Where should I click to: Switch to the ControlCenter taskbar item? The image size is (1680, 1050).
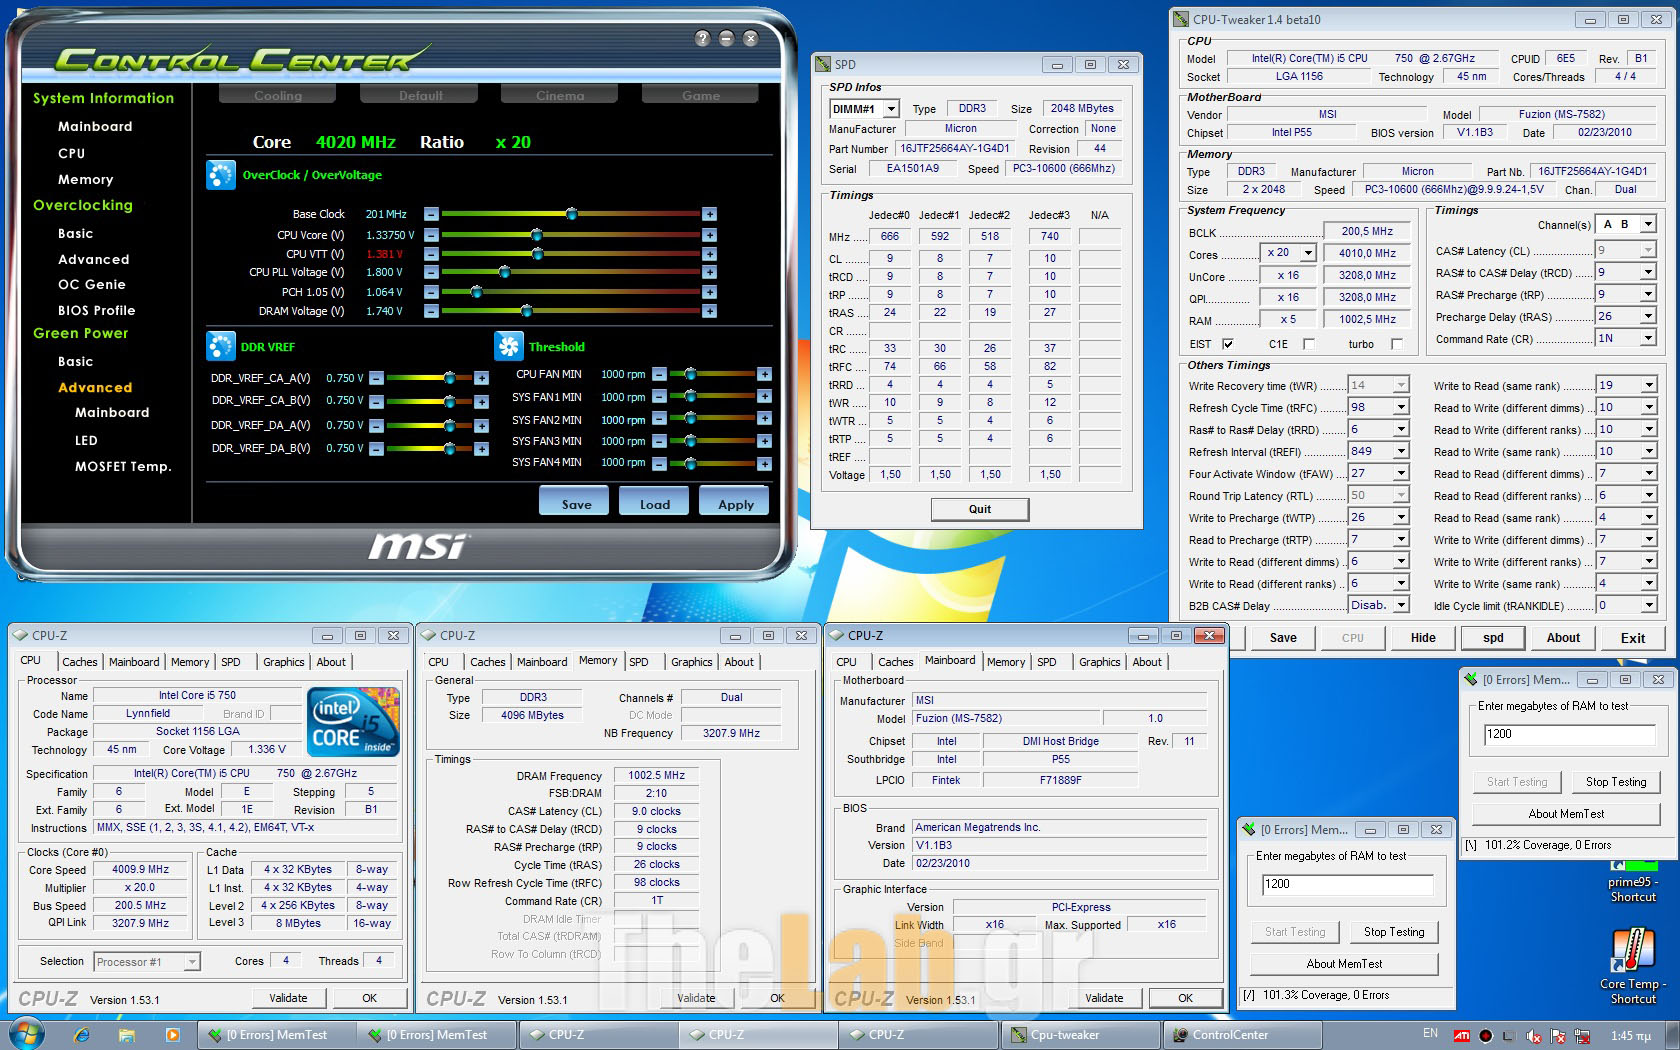pyautogui.click(x=1243, y=1035)
